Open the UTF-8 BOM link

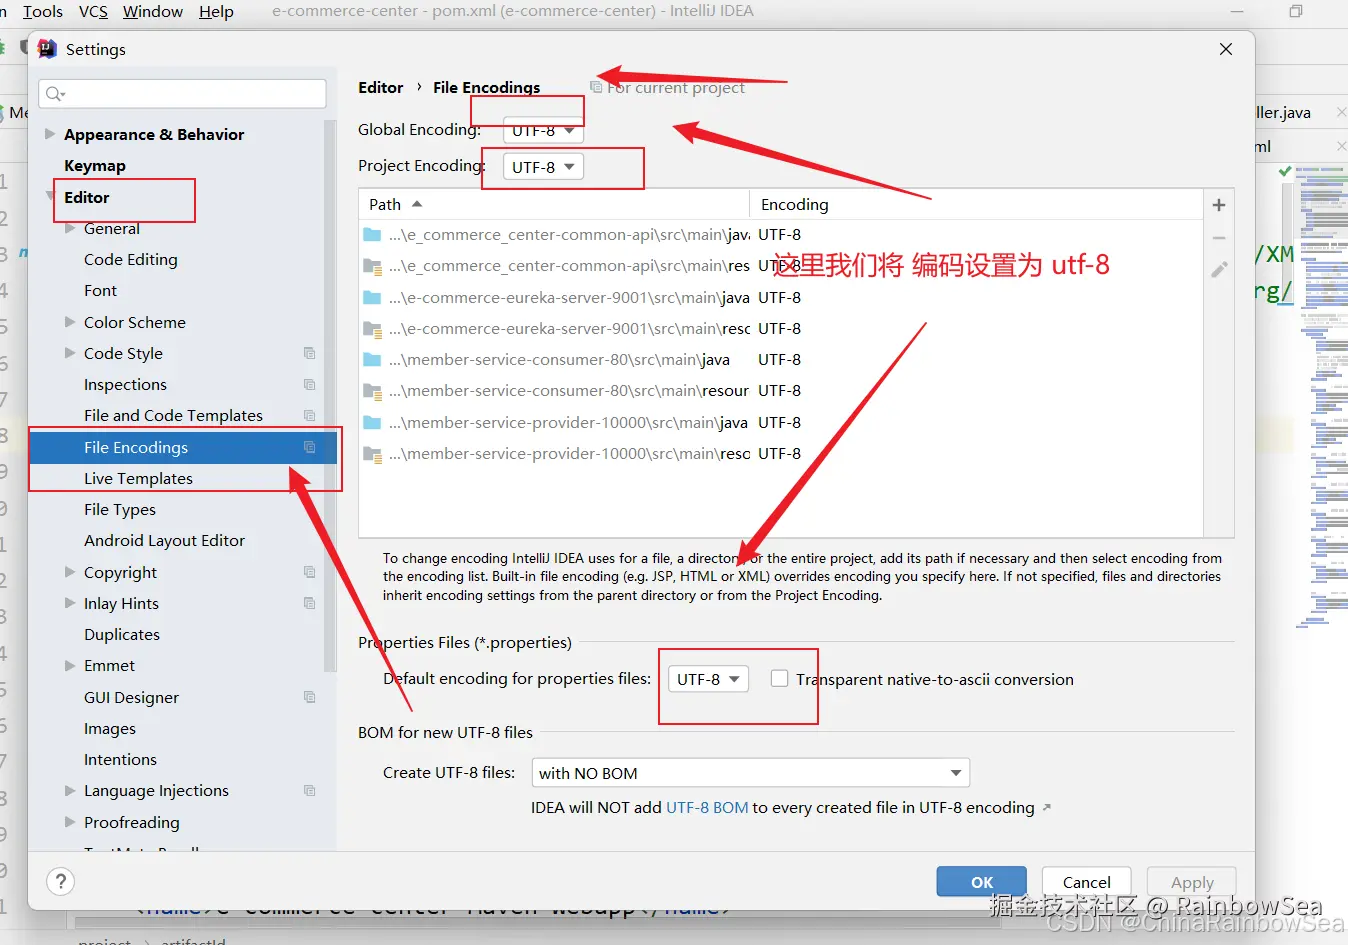click(707, 807)
